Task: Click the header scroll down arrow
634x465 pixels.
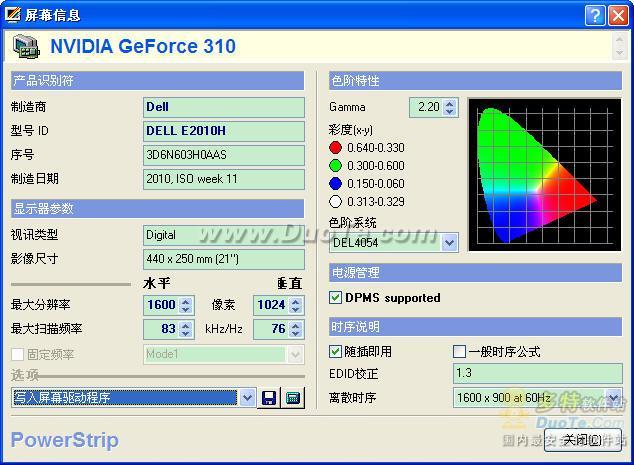Action: coord(619,53)
